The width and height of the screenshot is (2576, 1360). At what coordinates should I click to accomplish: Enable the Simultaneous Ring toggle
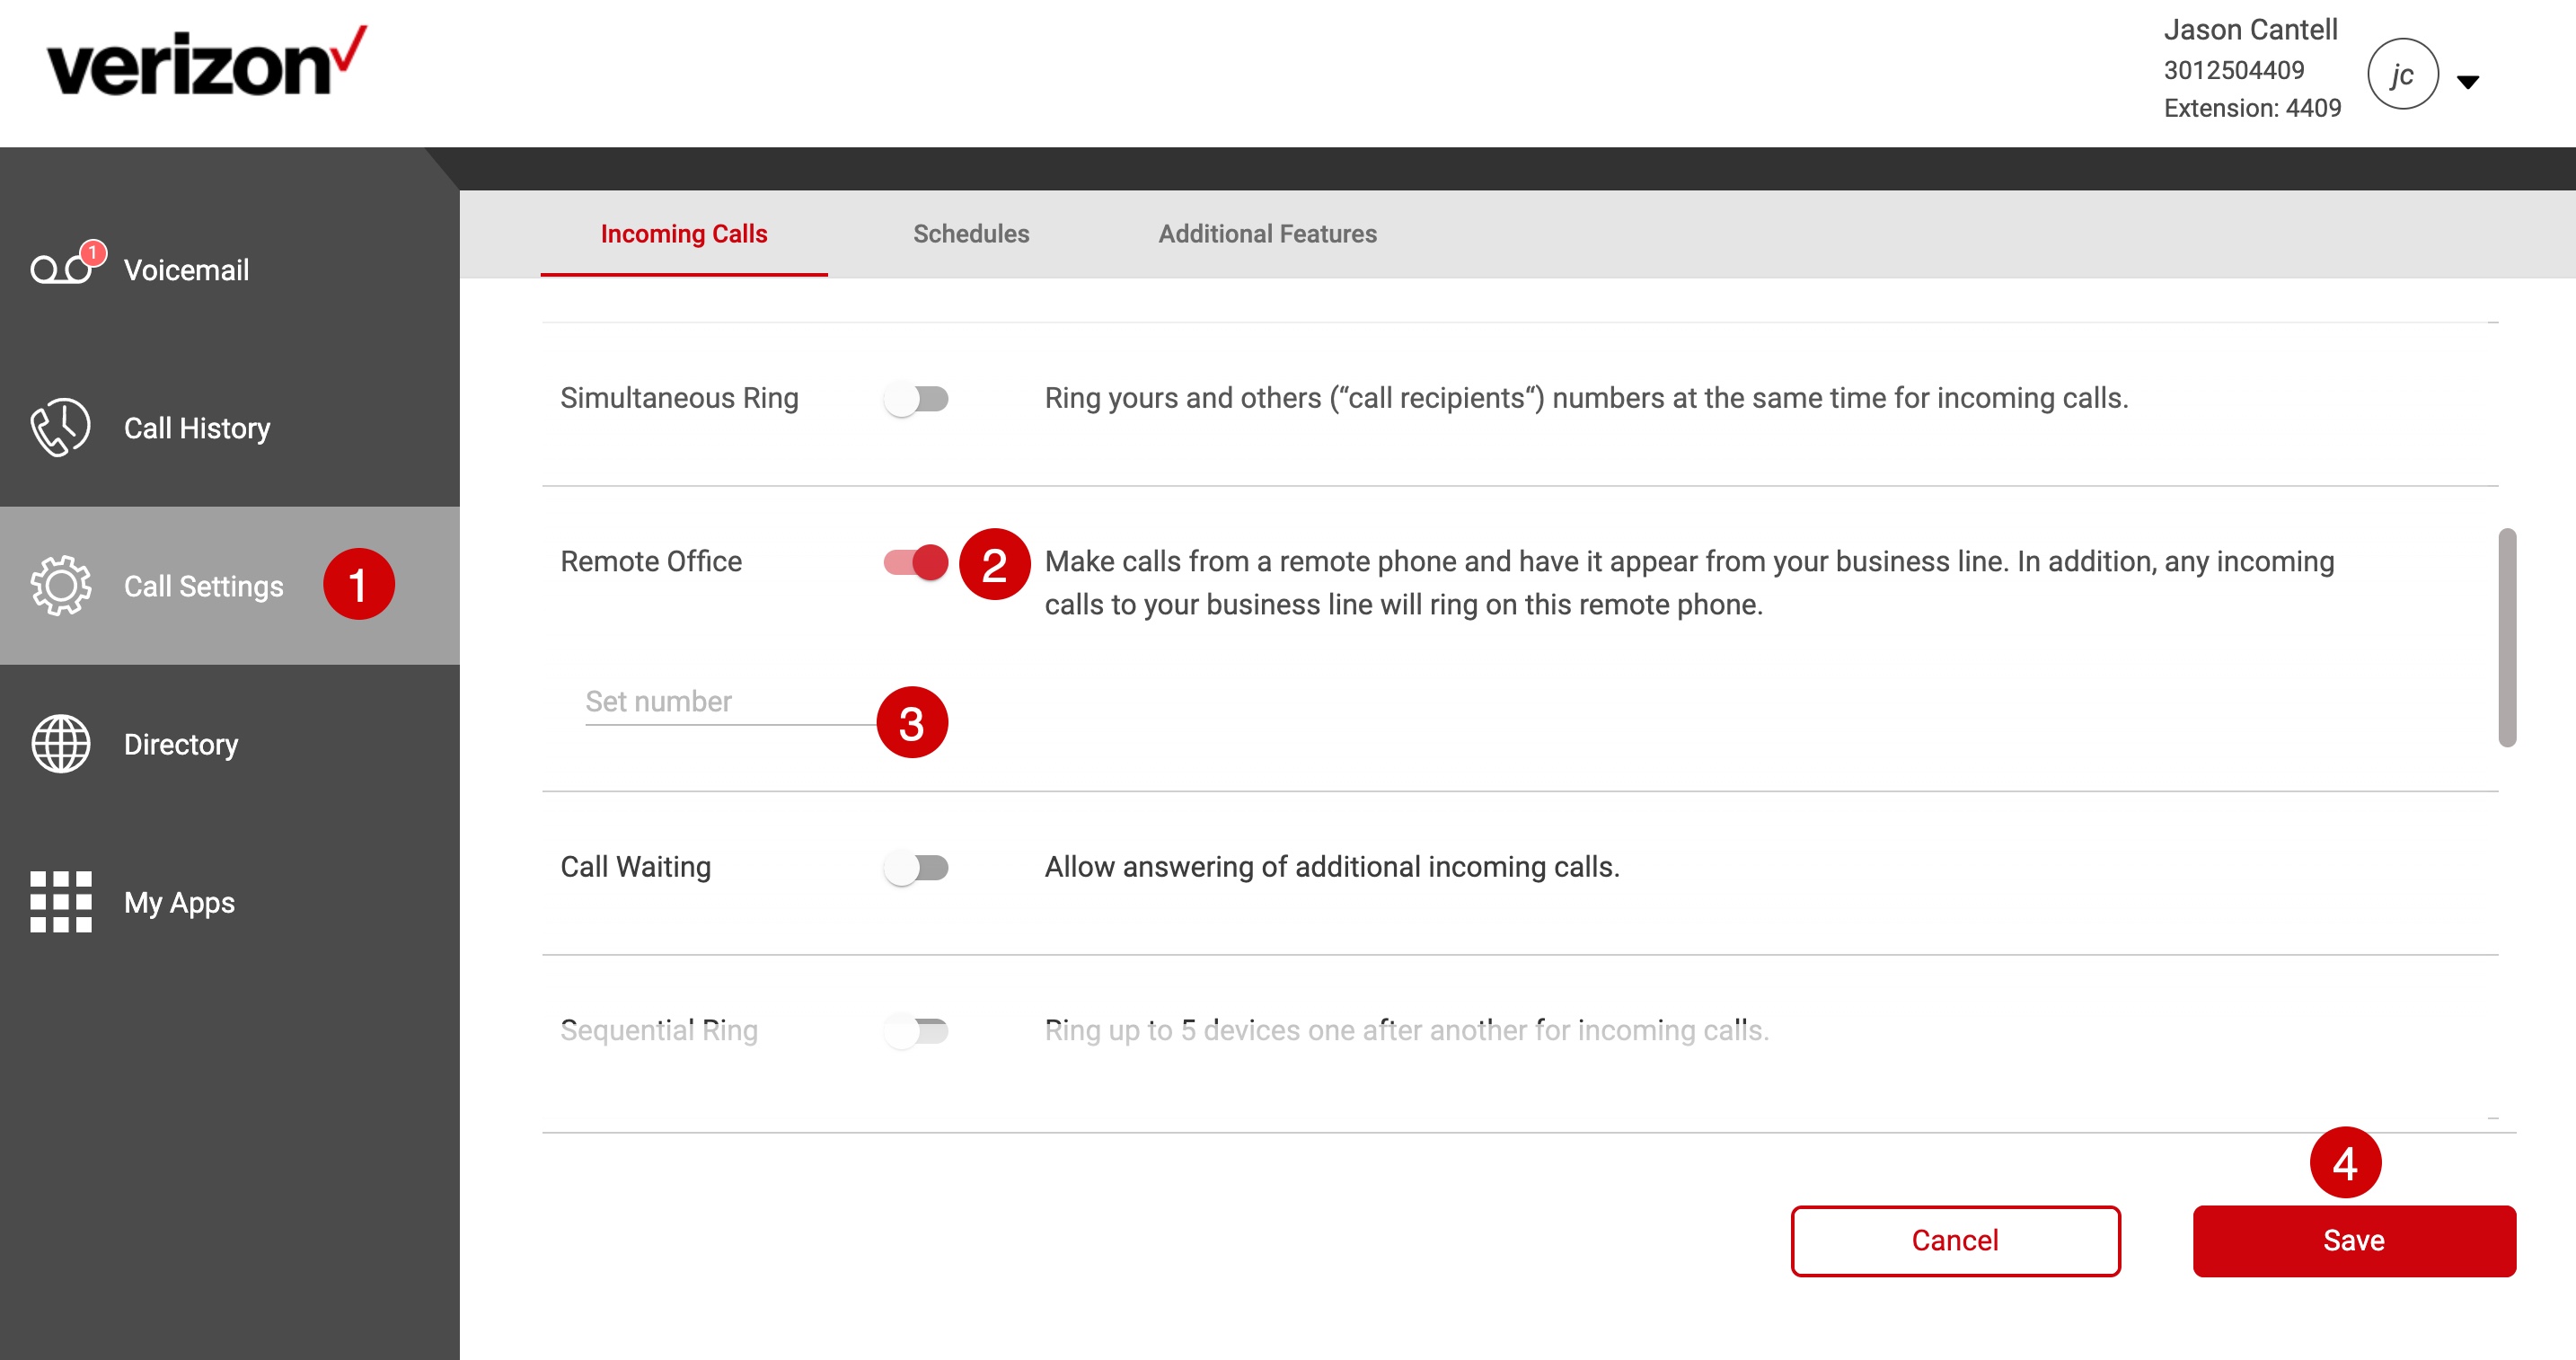tap(916, 399)
